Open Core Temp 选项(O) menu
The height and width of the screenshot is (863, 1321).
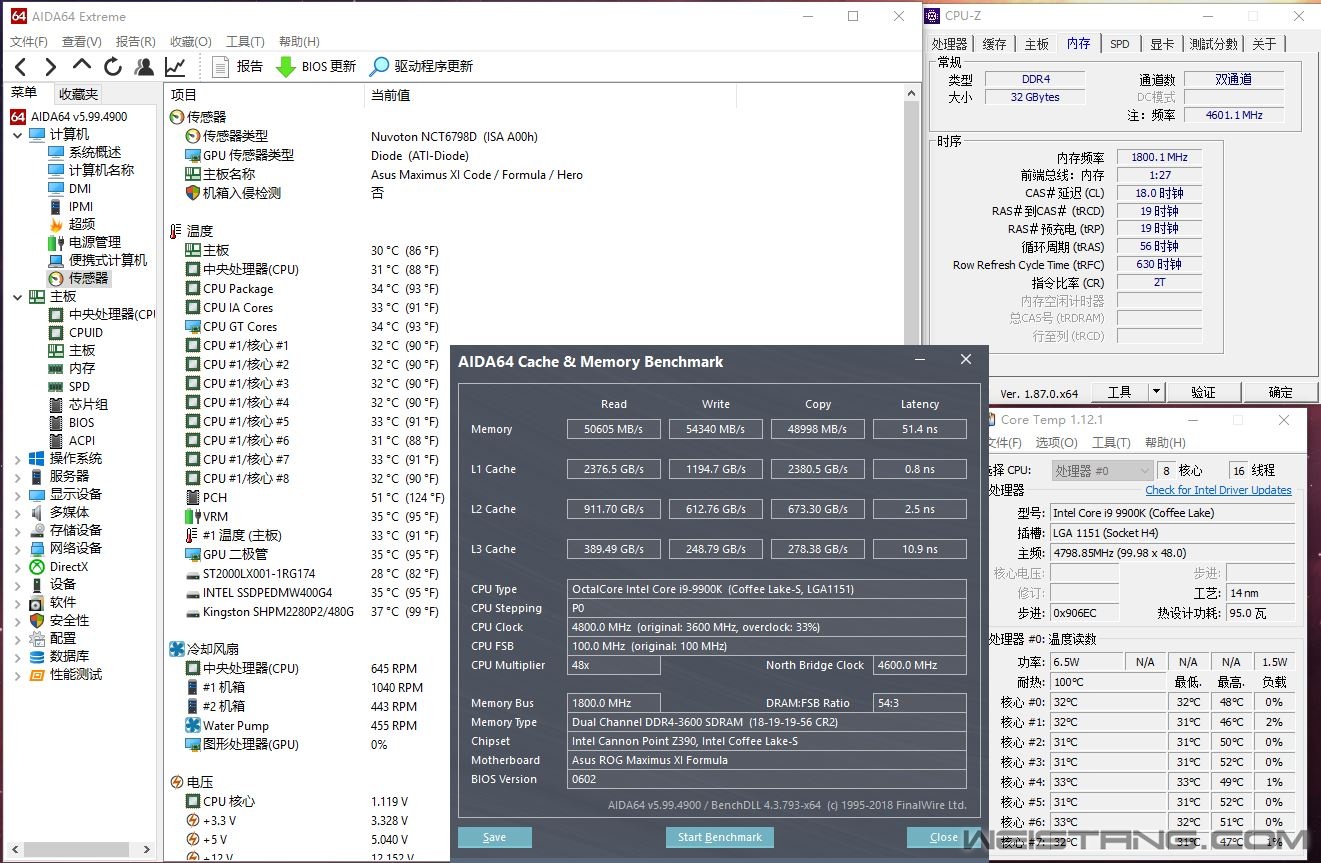click(1056, 442)
